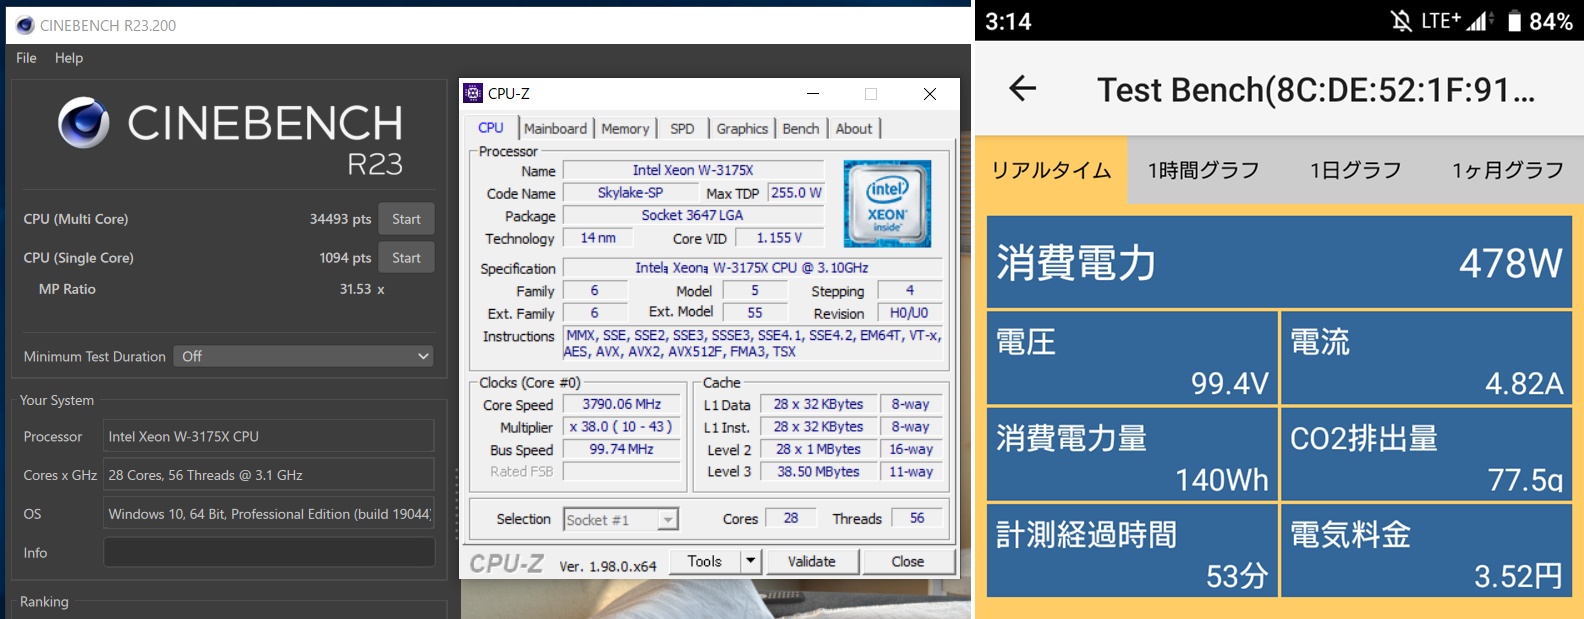1584x619 pixels.
Task: Start the CPU Multi Core test
Action: click(406, 219)
